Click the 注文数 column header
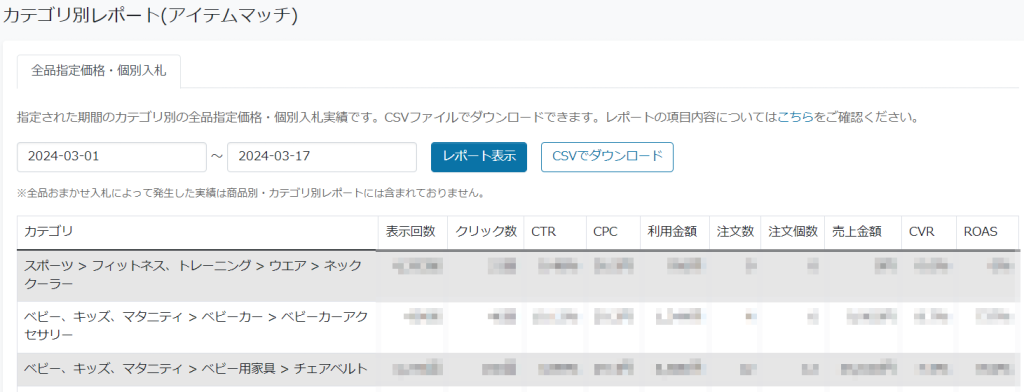 point(735,232)
